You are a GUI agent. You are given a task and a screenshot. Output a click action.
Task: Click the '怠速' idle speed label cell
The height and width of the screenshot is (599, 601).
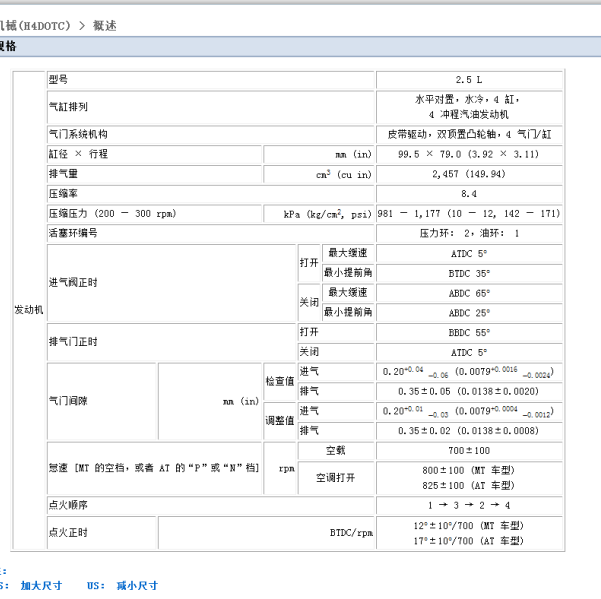(154, 468)
